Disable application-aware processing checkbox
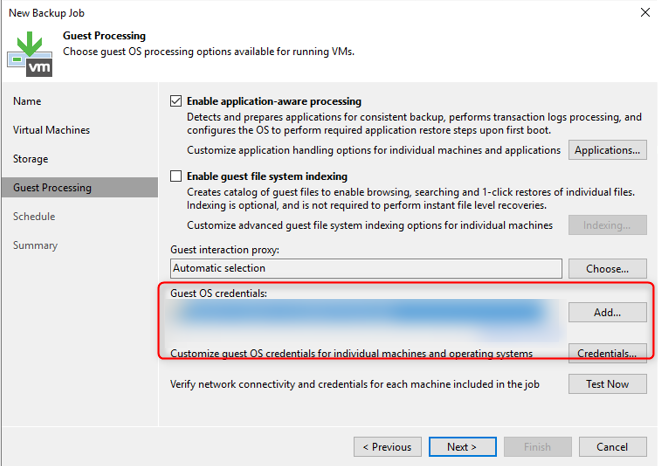 177,102
